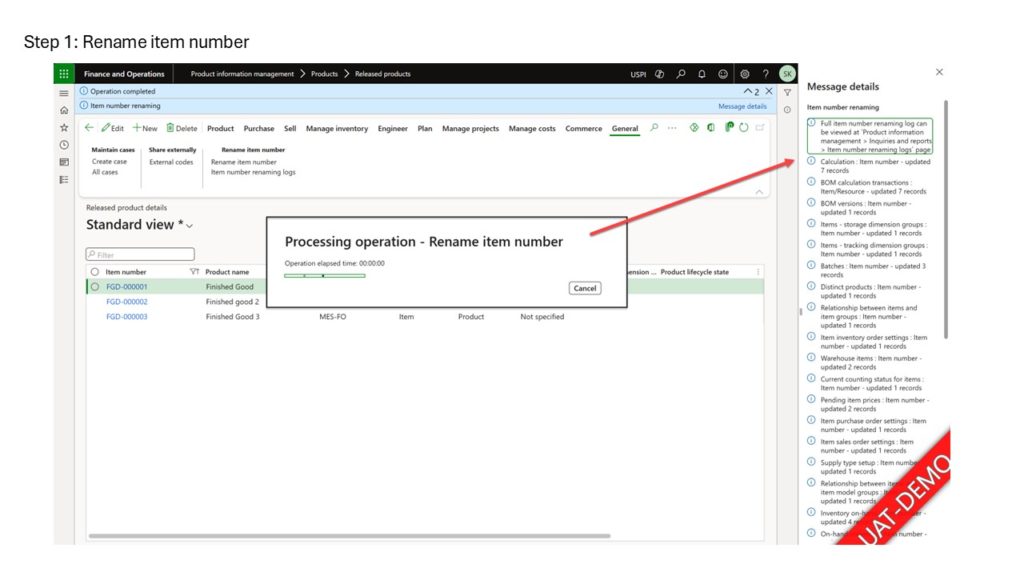
Task: Expand the navigation pane hamburger menu
Action: 64,93
